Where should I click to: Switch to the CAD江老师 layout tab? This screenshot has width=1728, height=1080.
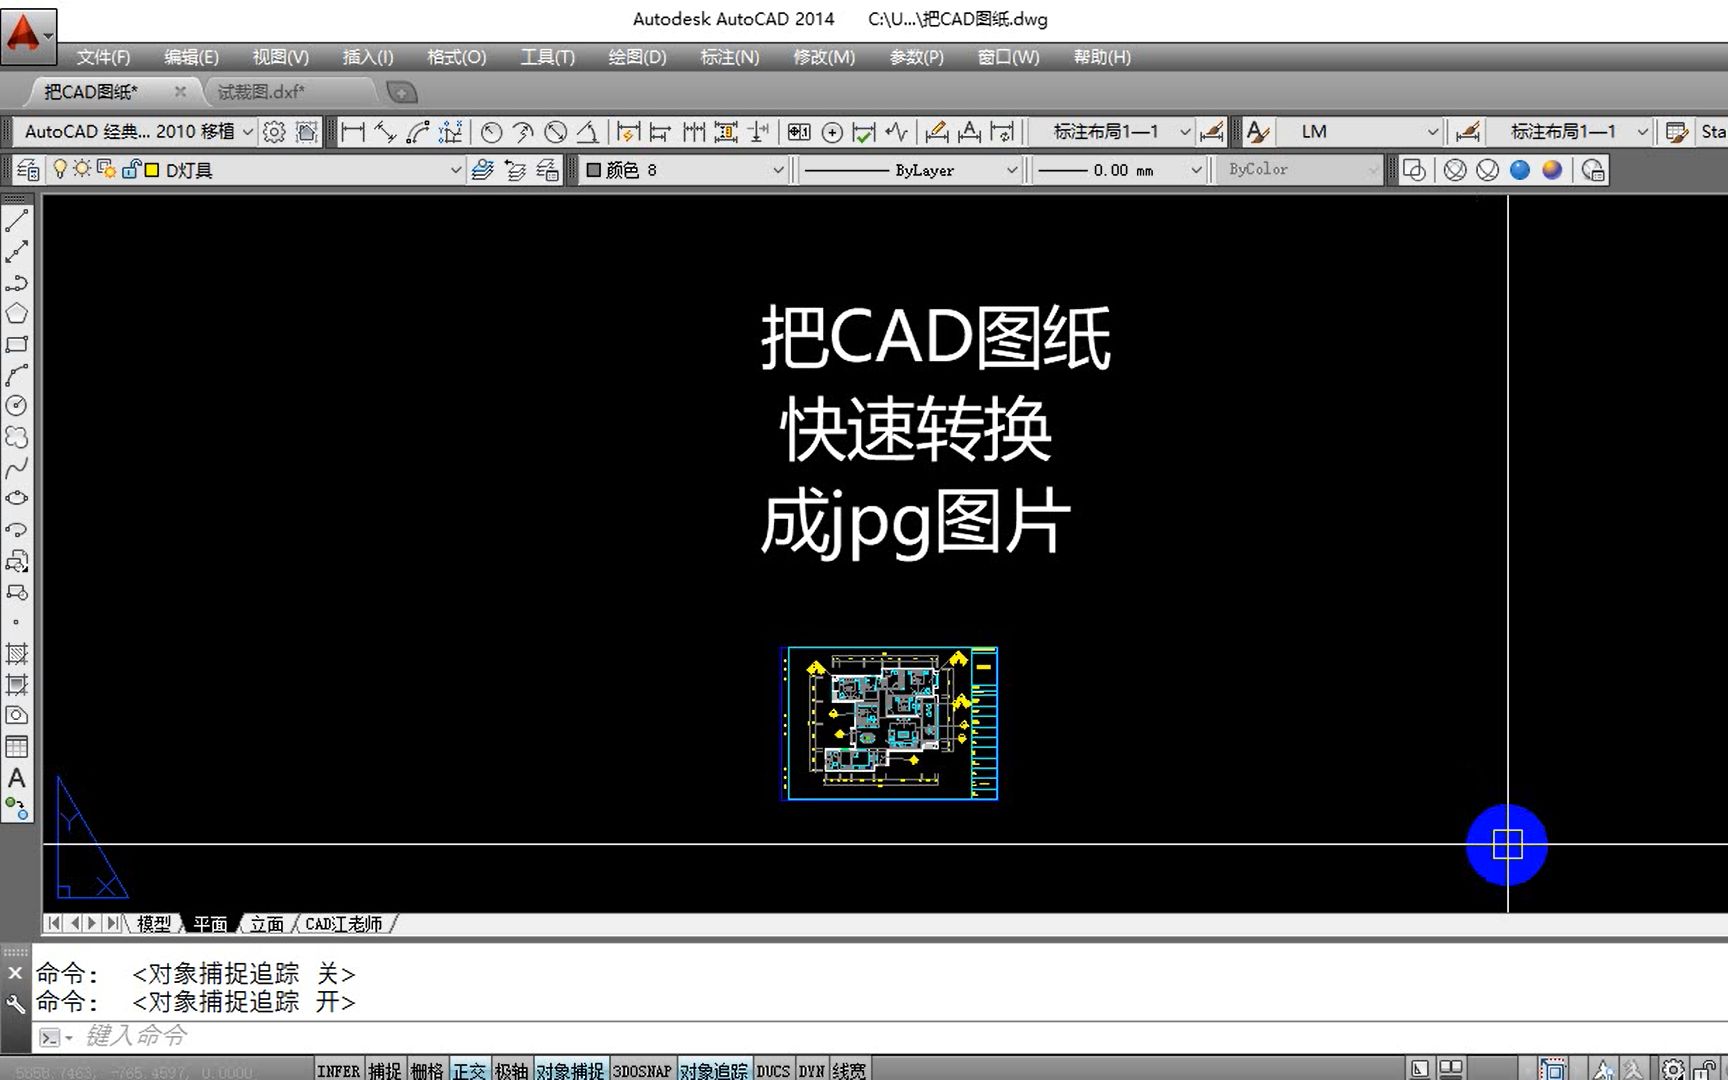pyautogui.click(x=344, y=924)
